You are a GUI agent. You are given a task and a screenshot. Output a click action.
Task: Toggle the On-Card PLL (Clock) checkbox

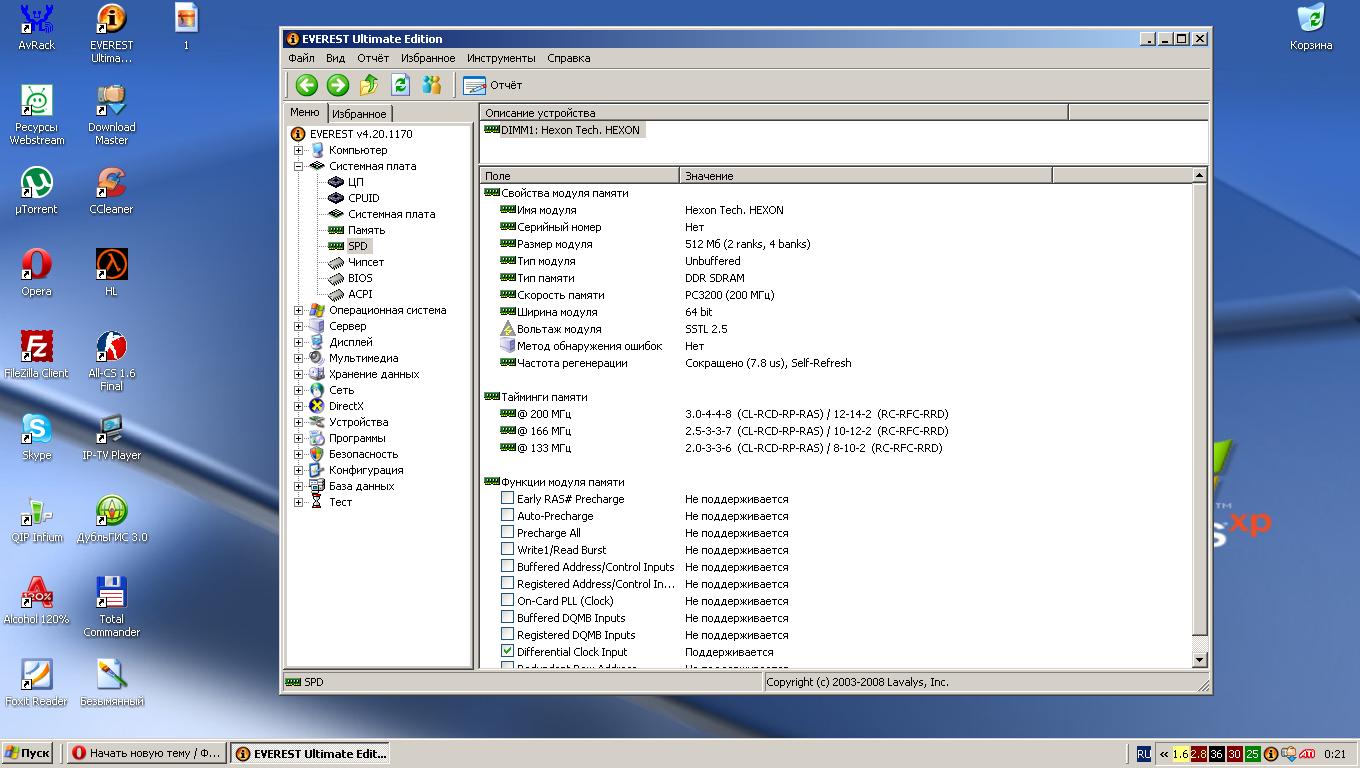point(507,600)
